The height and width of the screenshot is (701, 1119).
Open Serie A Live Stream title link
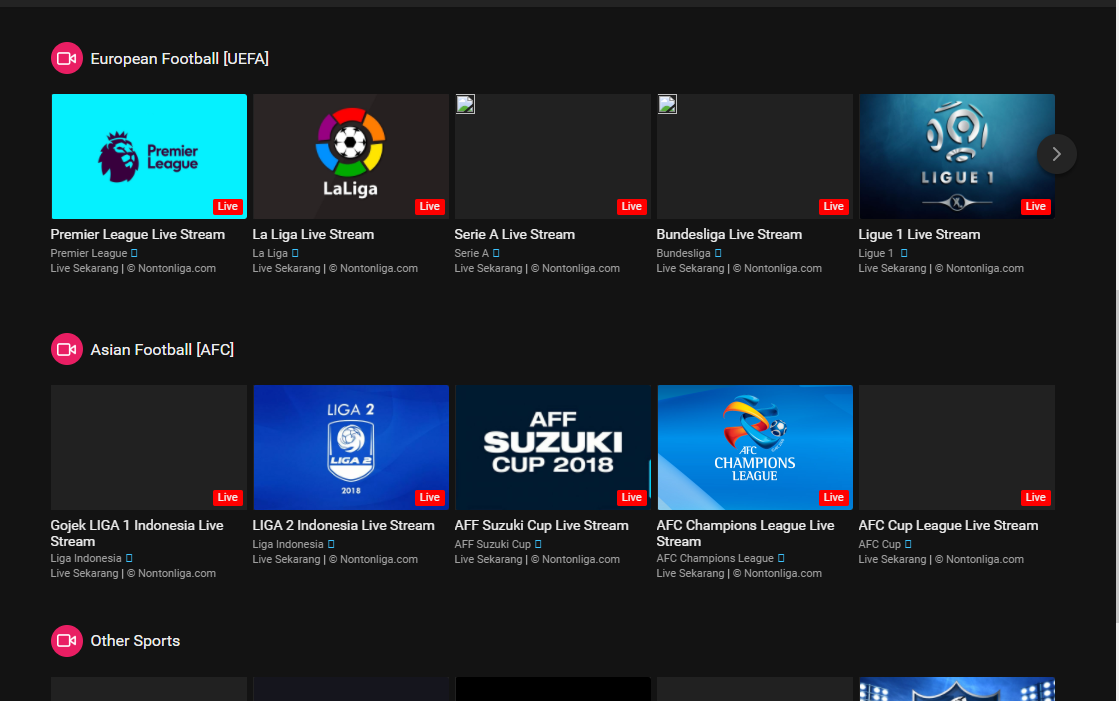pos(515,234)
